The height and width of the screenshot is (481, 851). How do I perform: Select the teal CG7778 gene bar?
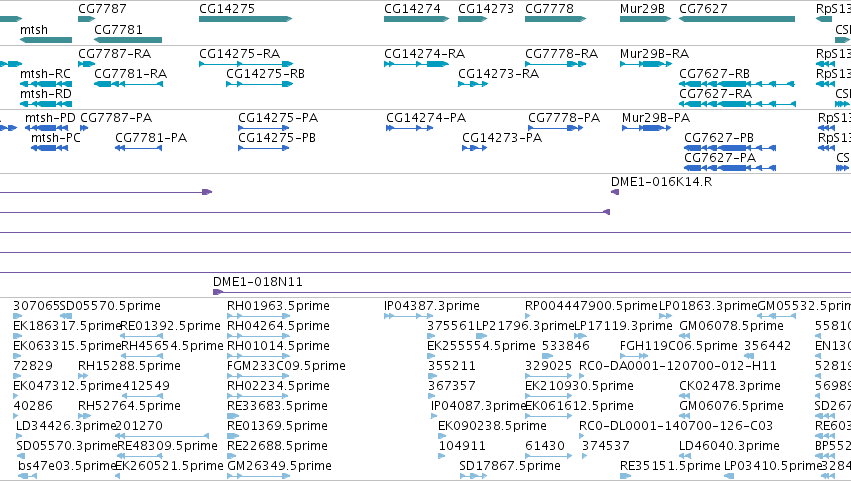point(555,19)
